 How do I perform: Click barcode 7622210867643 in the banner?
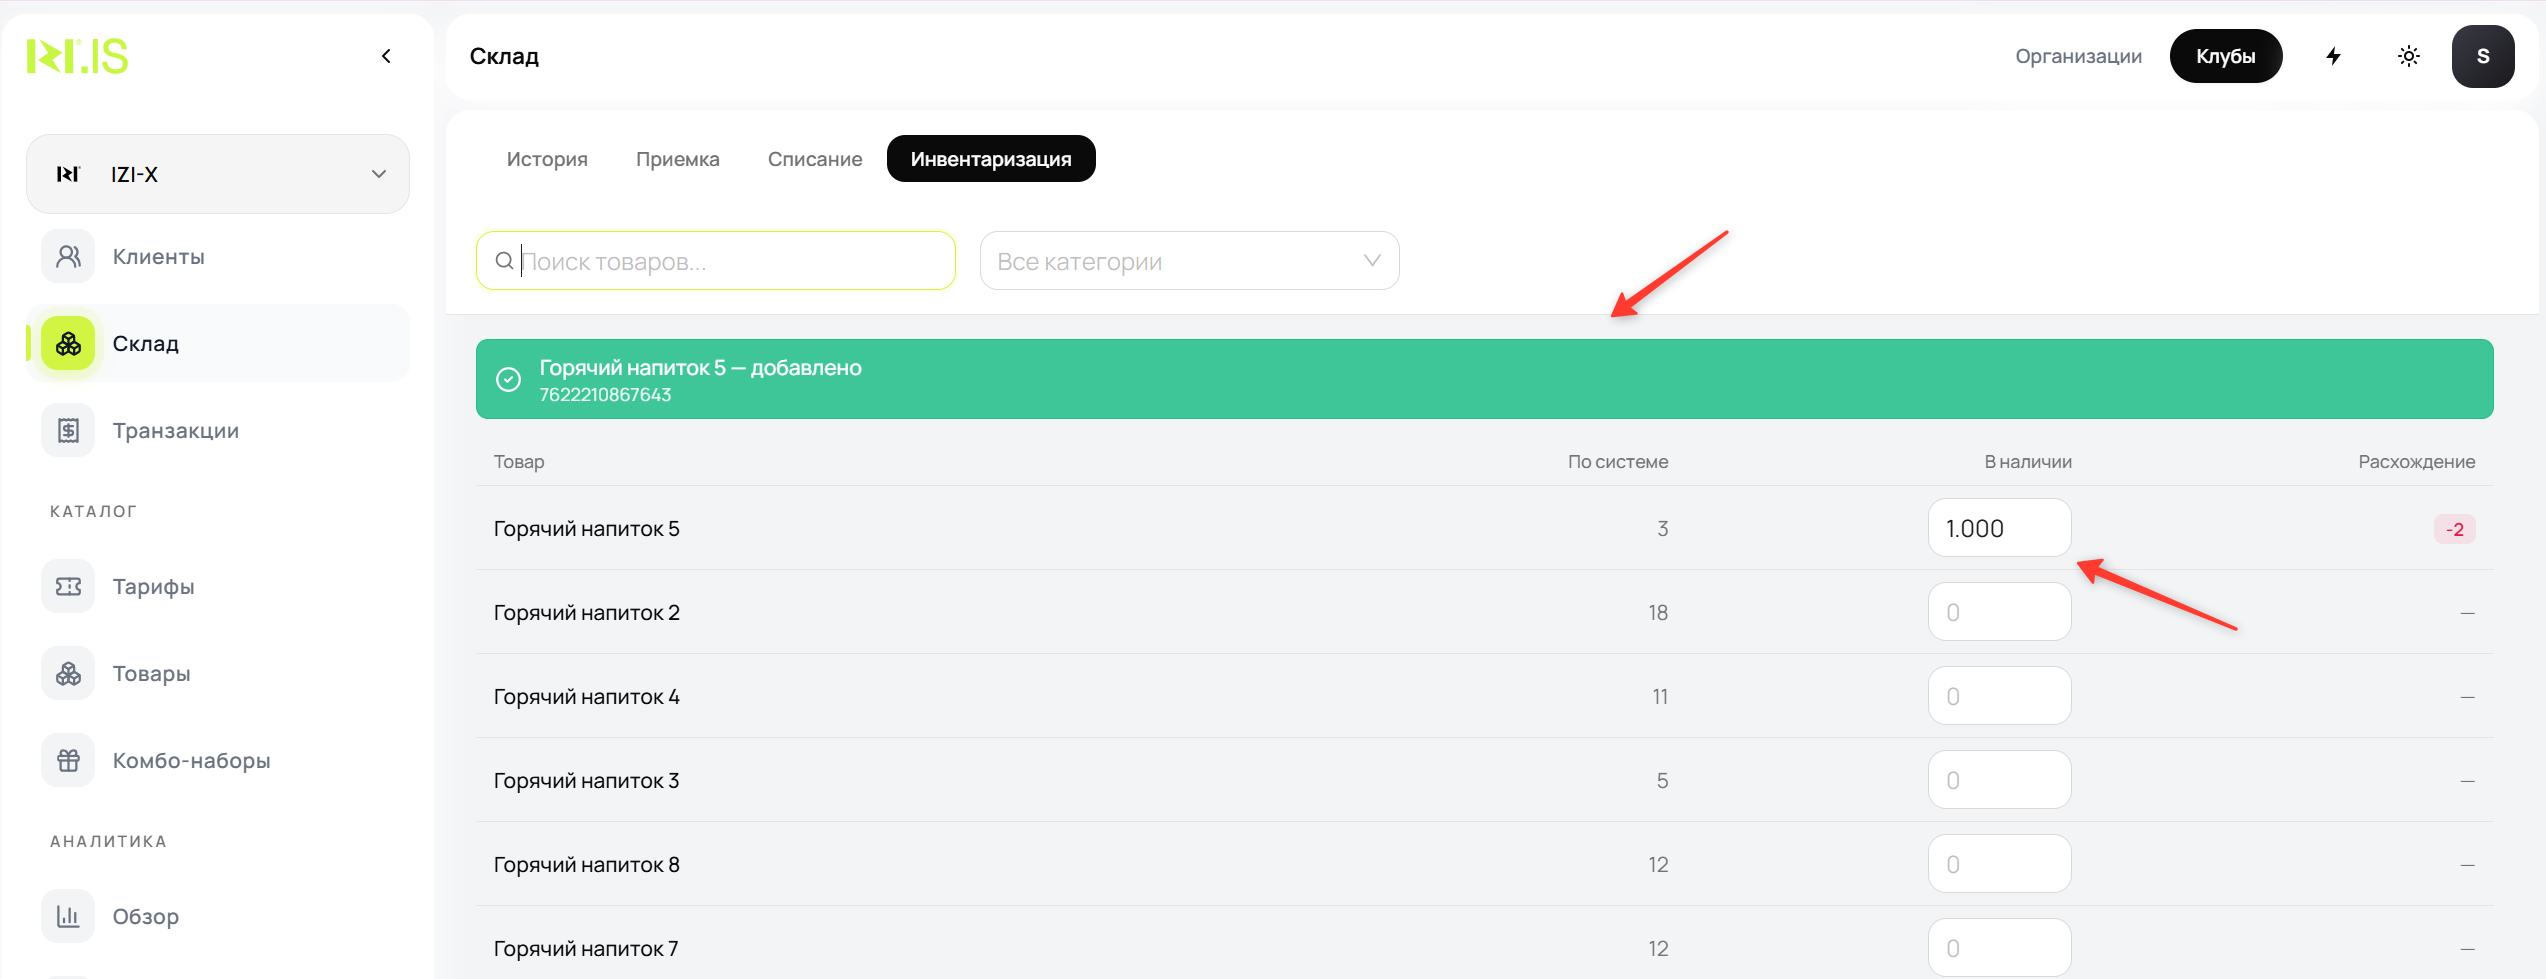point(606,395)
